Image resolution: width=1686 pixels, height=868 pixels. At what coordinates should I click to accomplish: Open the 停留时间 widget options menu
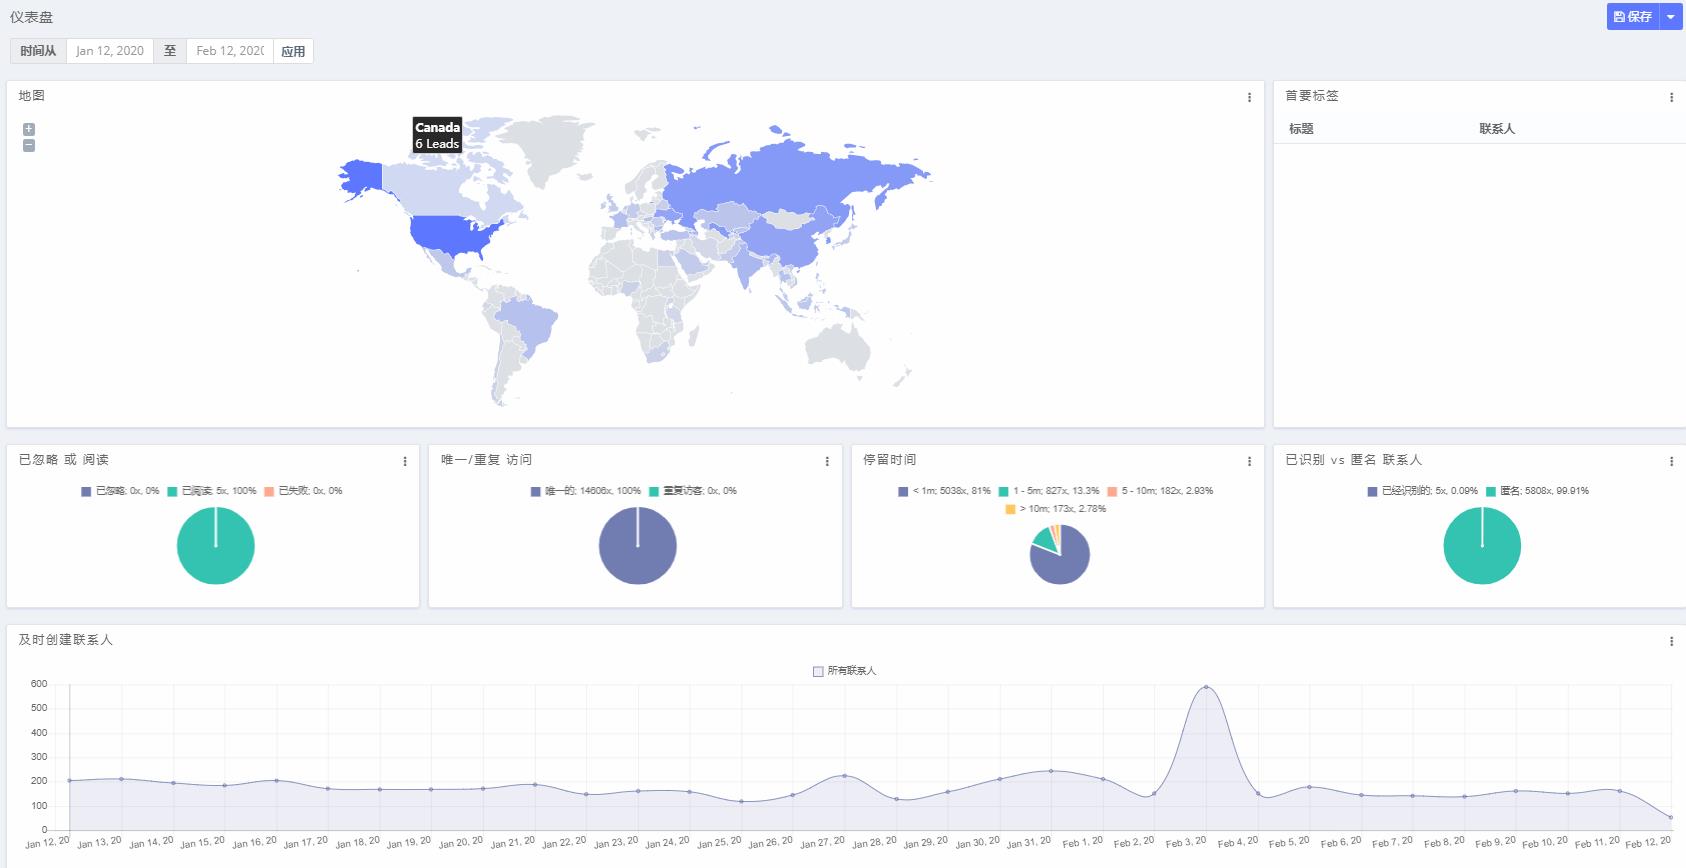pos(1249,462)
